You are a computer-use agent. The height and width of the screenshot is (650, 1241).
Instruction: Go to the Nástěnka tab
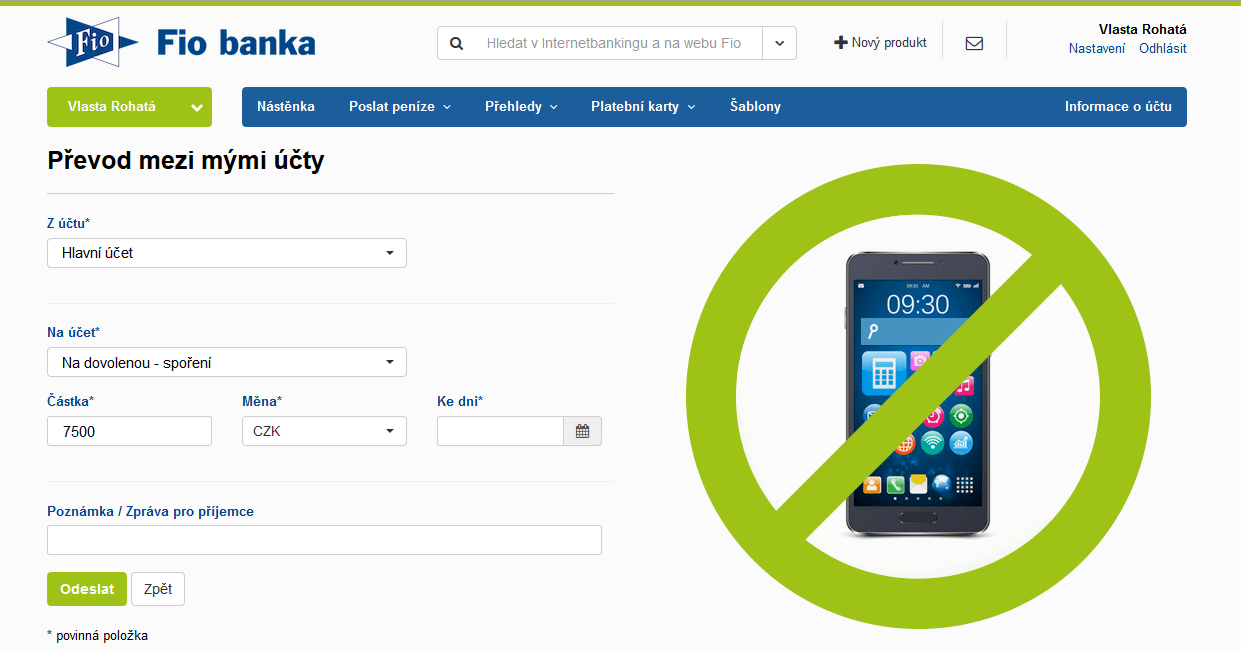click(286, 107)
